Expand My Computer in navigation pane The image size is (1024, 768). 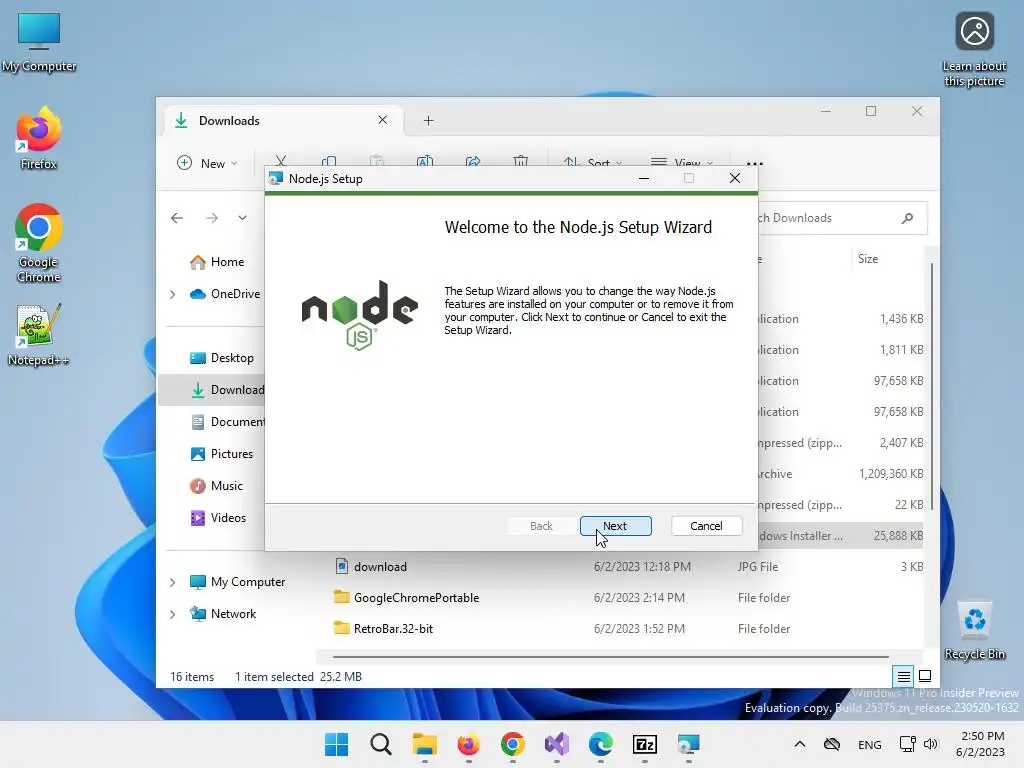pos(172,582)
